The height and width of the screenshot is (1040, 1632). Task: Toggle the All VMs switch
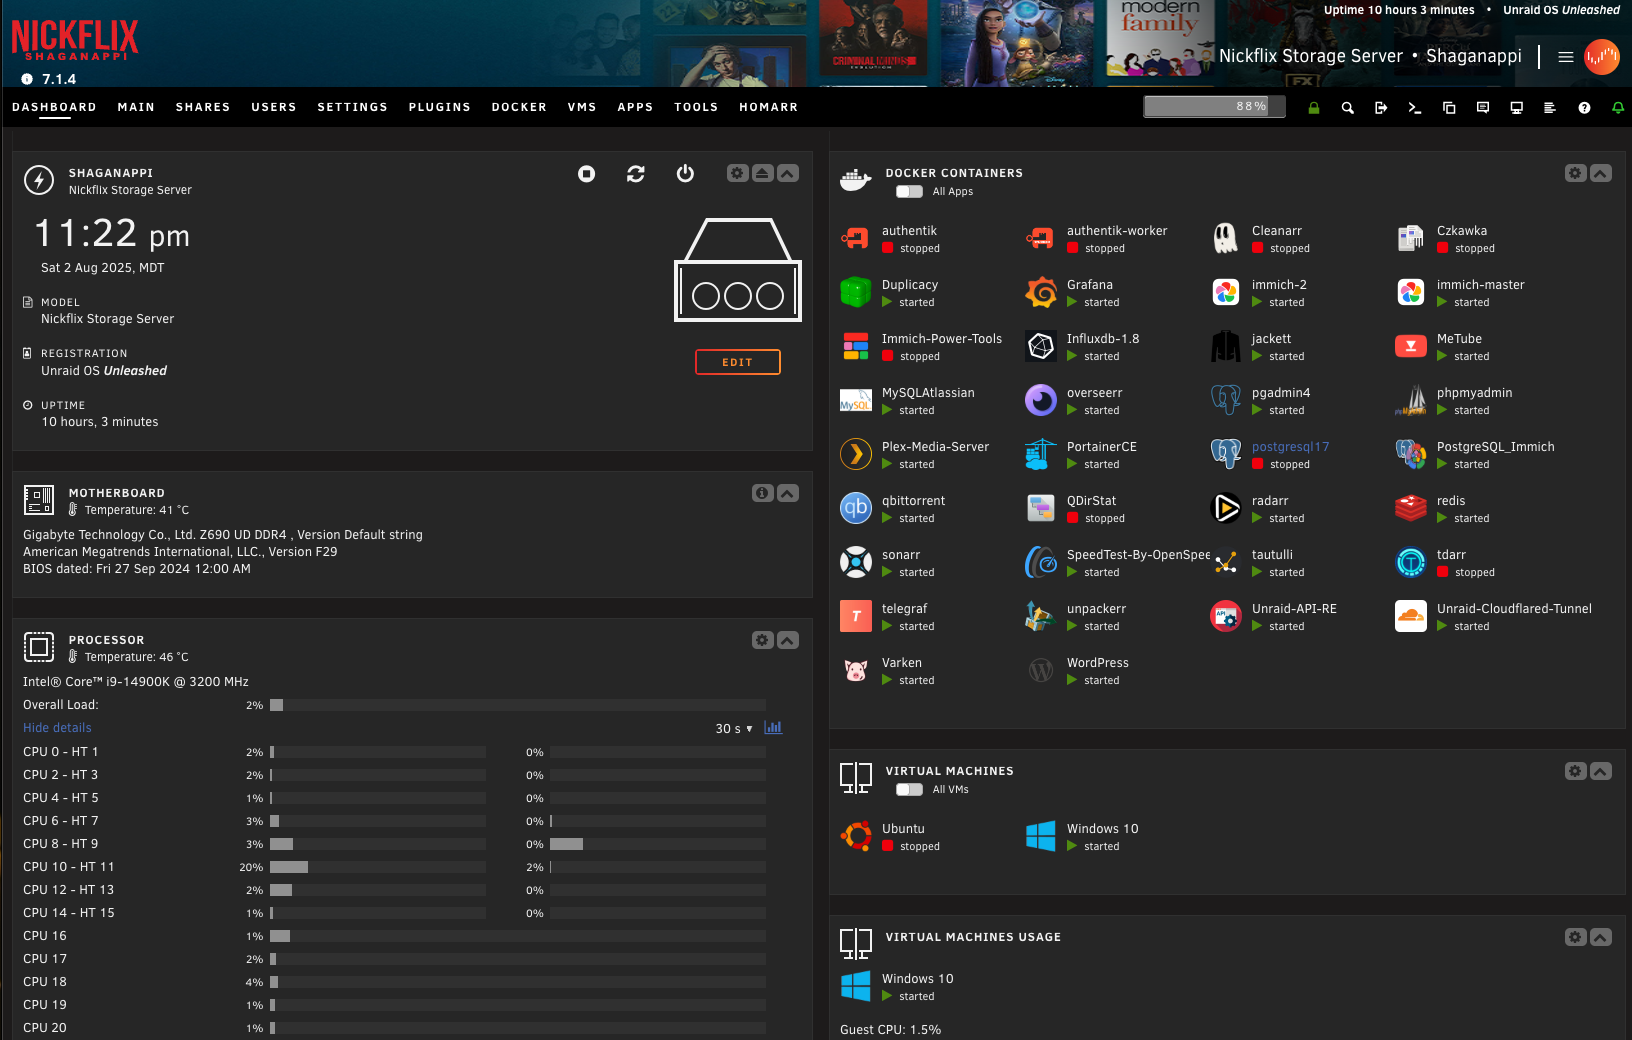click(x=909, y=790)
